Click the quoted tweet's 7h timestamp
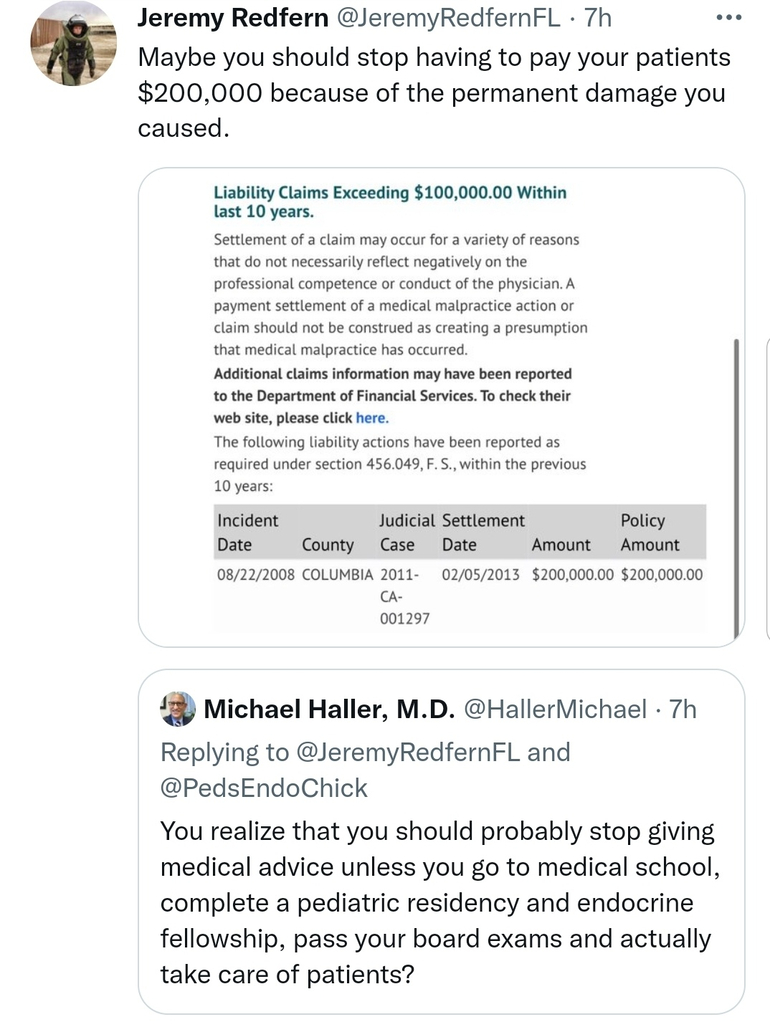 682,709
